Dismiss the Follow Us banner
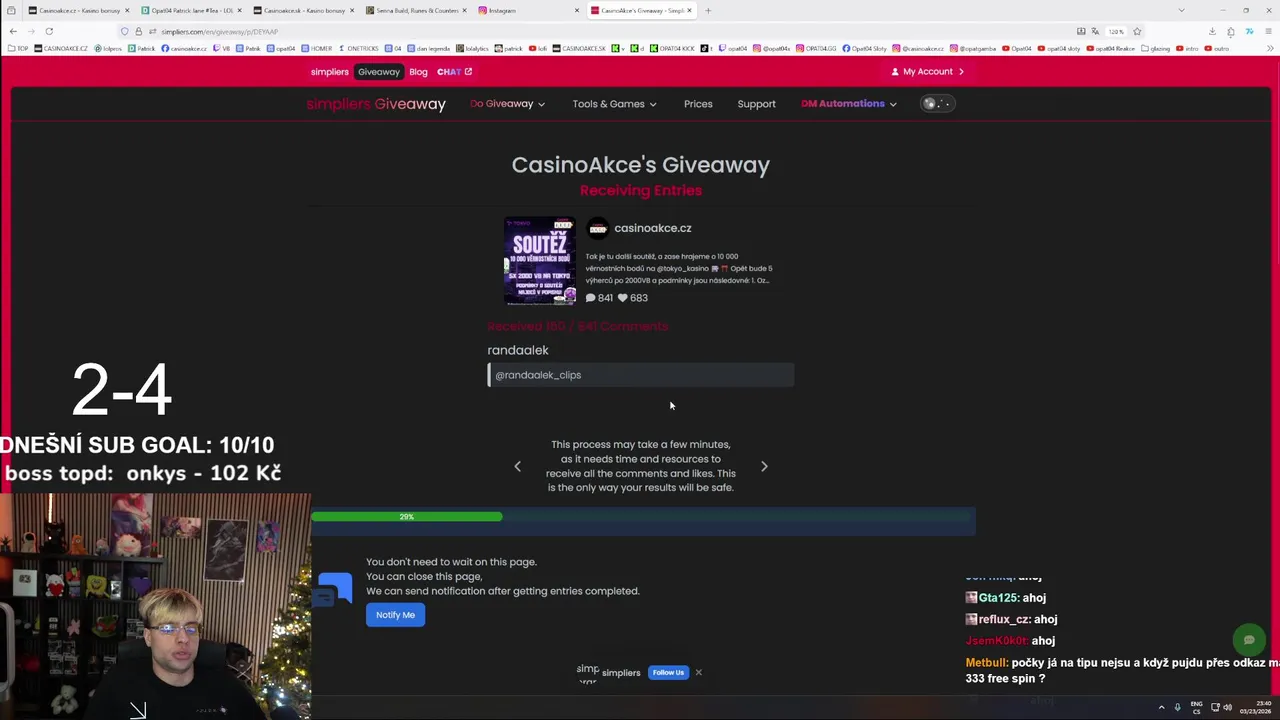The height and width of the screenshot is (720, 1280). pos(698,673)
